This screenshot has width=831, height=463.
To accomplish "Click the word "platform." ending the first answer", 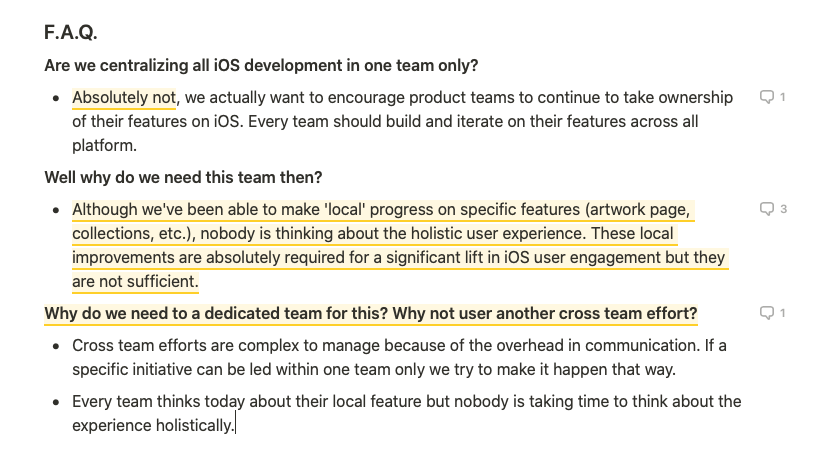I will point(104,145).
